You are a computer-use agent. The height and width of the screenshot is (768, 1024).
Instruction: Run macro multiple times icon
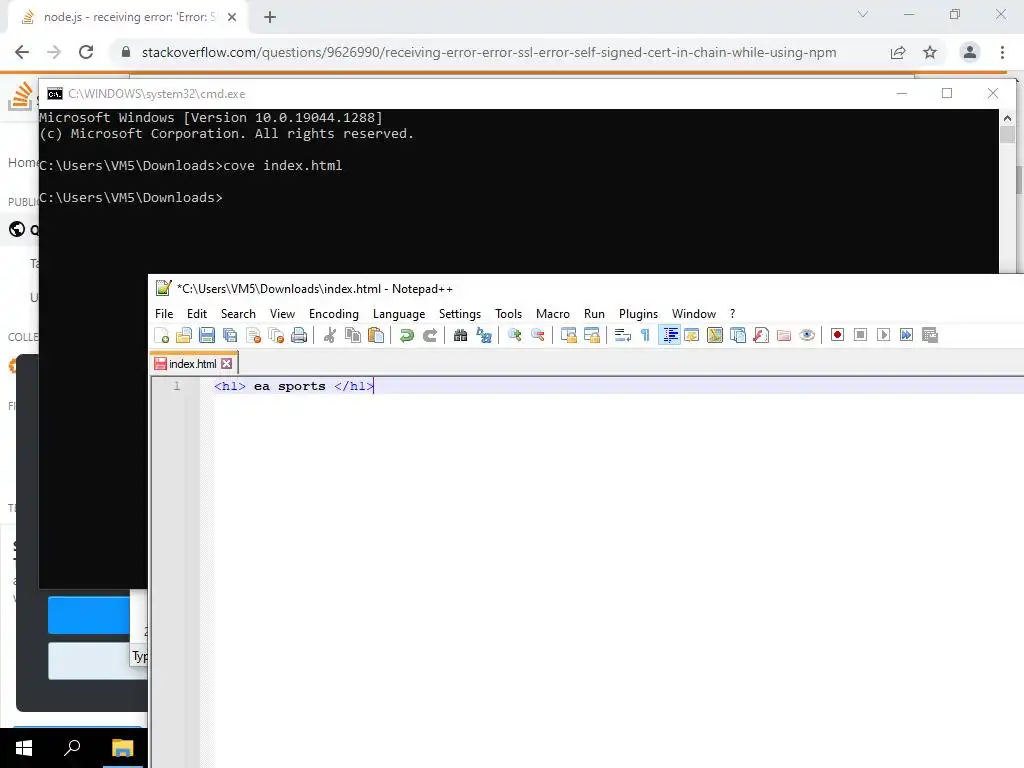pyautogui.click(x=906, y=335)
